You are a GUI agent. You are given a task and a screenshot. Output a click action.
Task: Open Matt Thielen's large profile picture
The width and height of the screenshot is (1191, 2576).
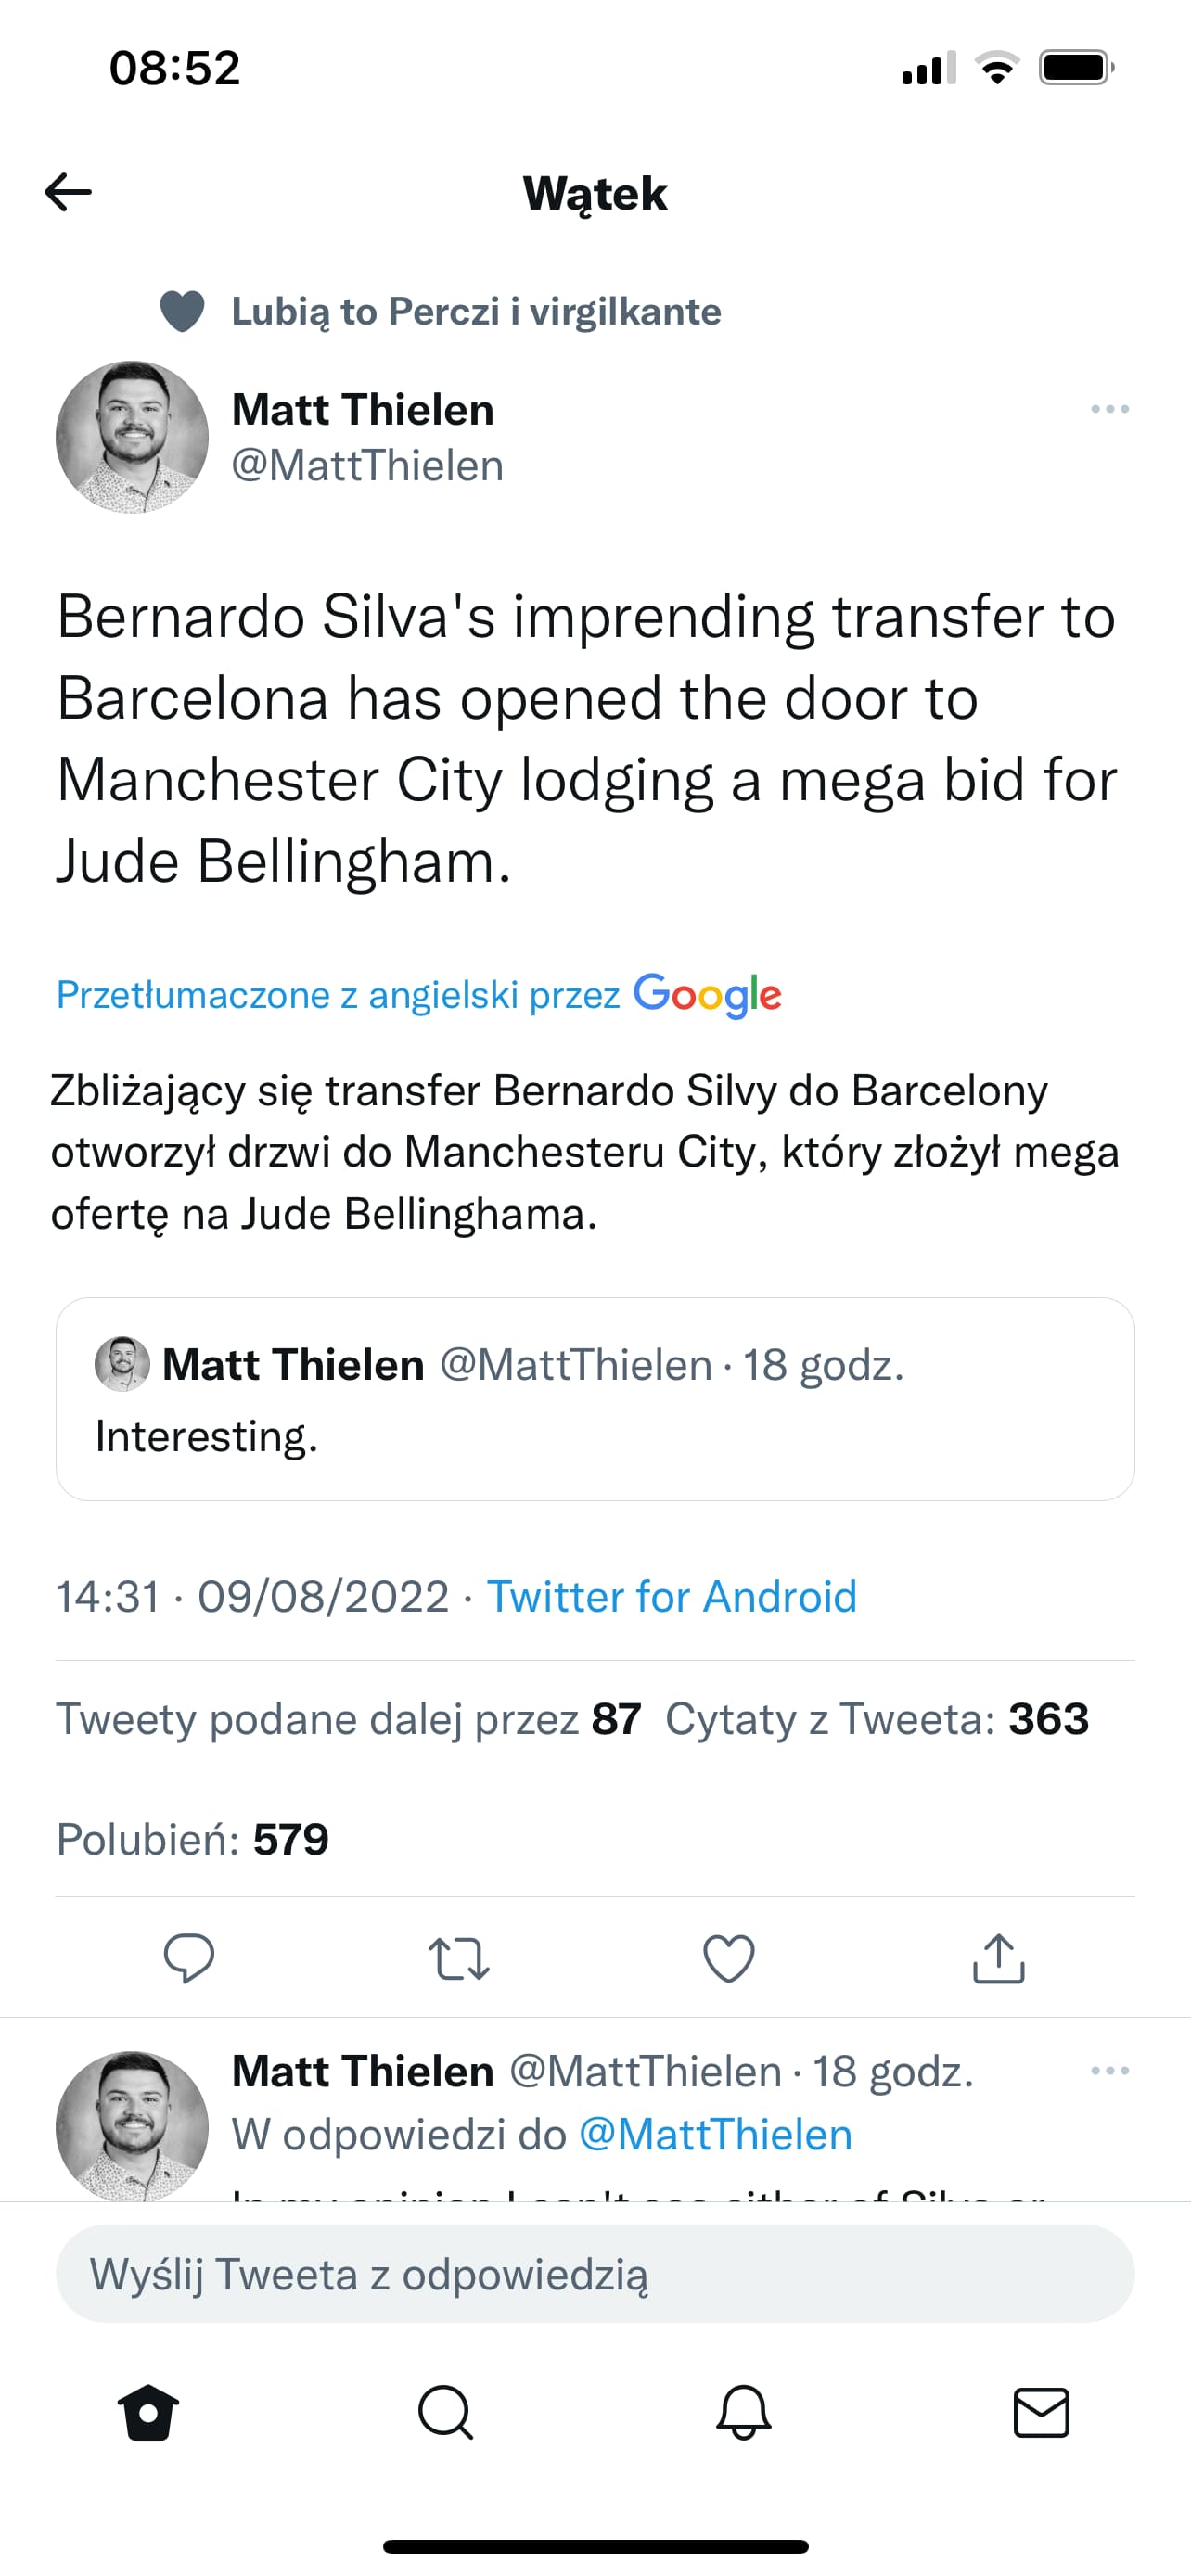[x=132, y=437]
